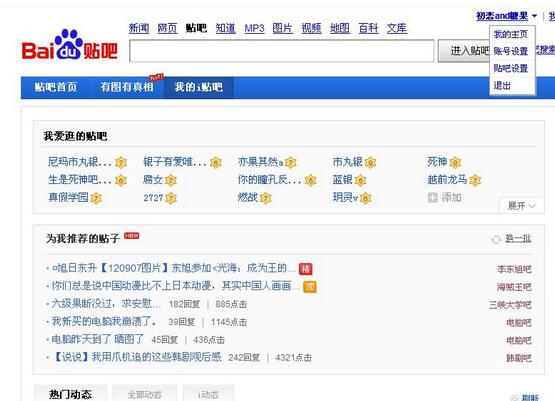Viewport: 555px width, 401px height.
Task: Click the level badge beside 尼玛市丸银
Action: [x=121, y=162]
